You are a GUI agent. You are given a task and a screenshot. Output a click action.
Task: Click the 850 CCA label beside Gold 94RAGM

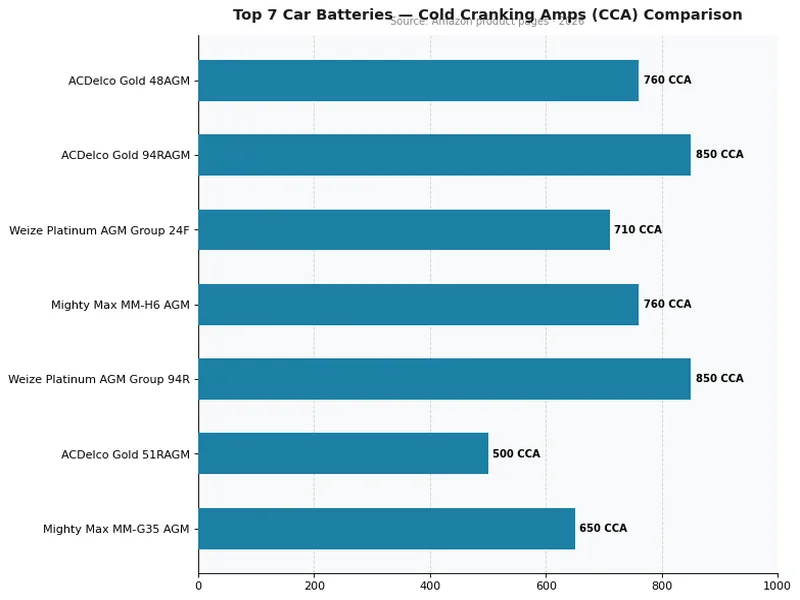click(717, 155)
